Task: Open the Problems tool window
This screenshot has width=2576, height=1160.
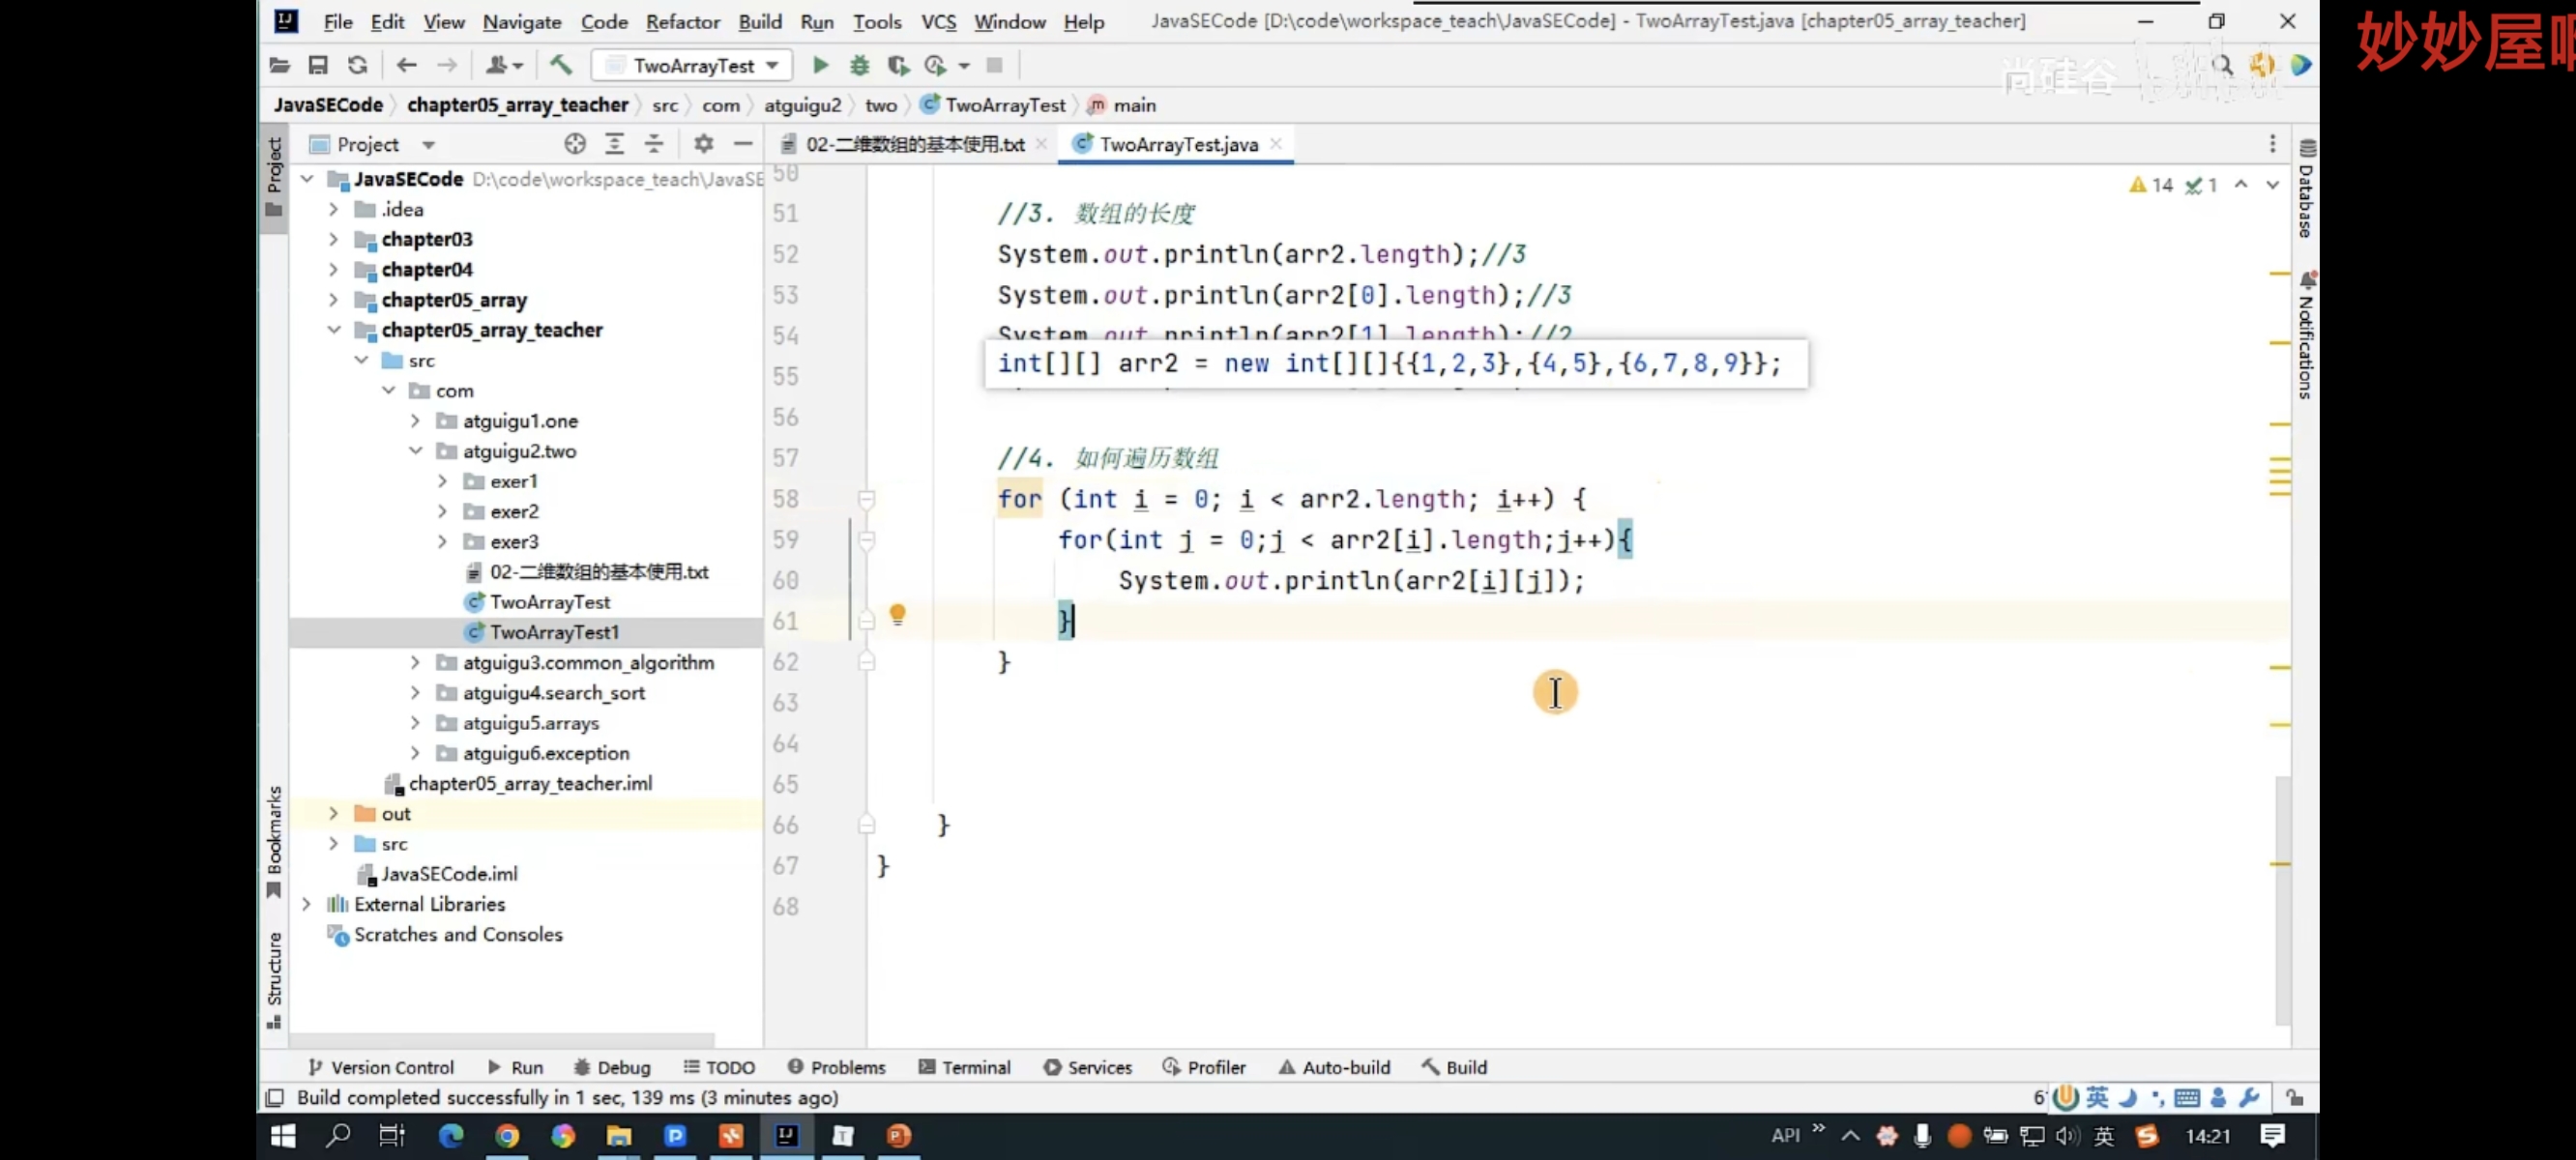Action: coord(836,1067)
